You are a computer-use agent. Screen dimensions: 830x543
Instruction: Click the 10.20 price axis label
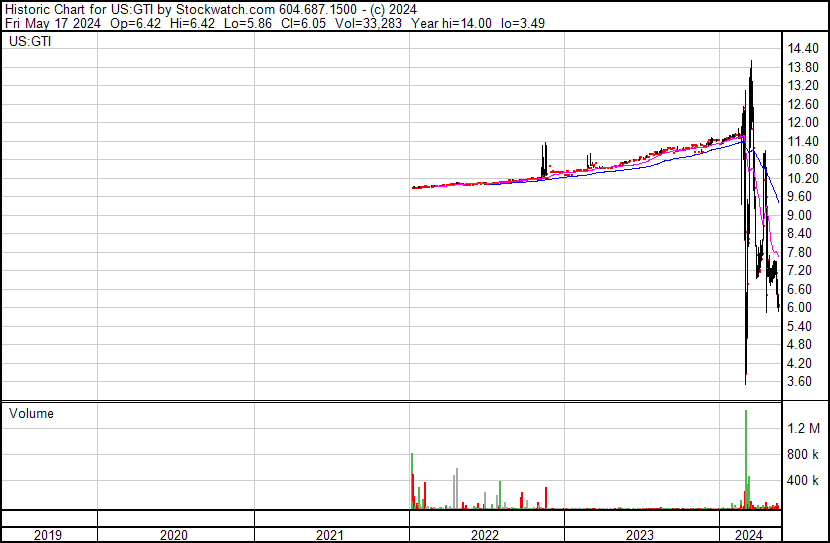[803, 178]
